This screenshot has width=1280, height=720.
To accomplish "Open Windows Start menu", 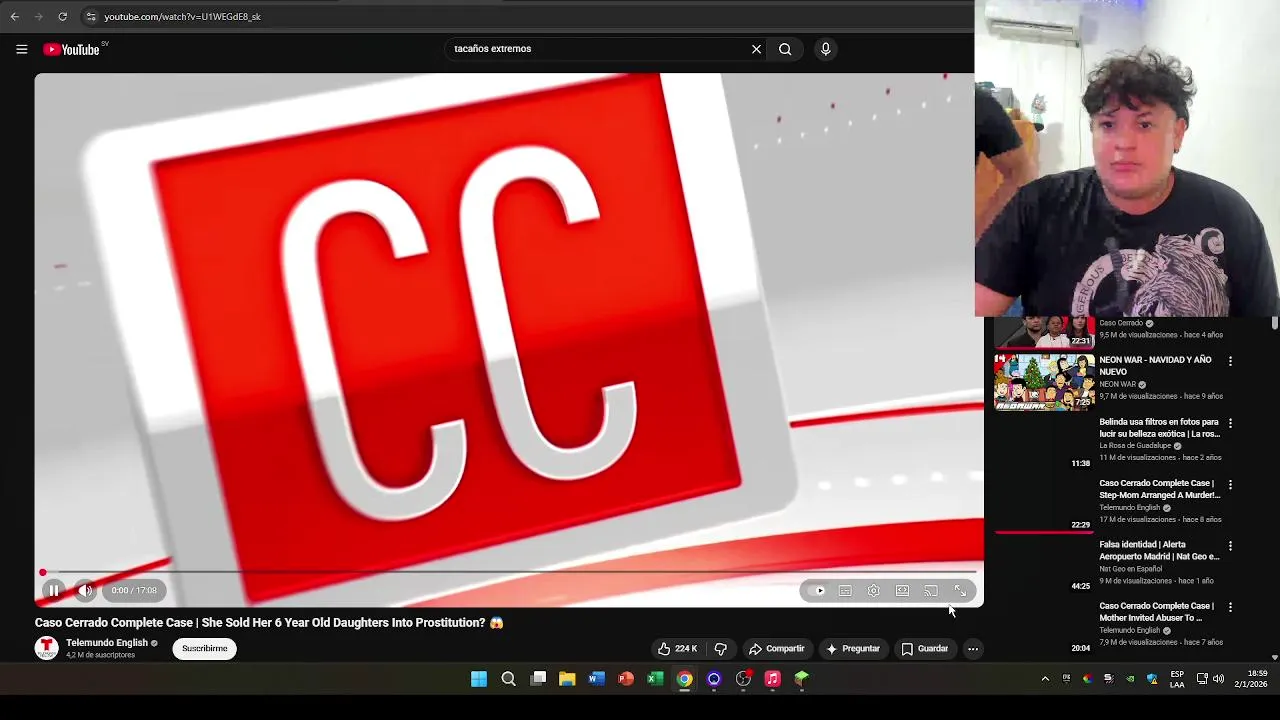I will (479, 679).
